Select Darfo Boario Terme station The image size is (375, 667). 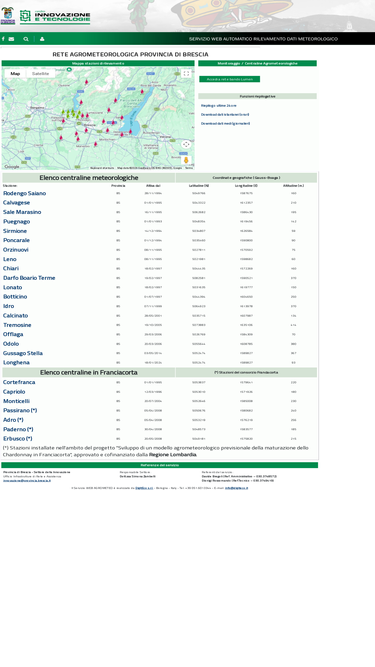[x=29, y=278]
